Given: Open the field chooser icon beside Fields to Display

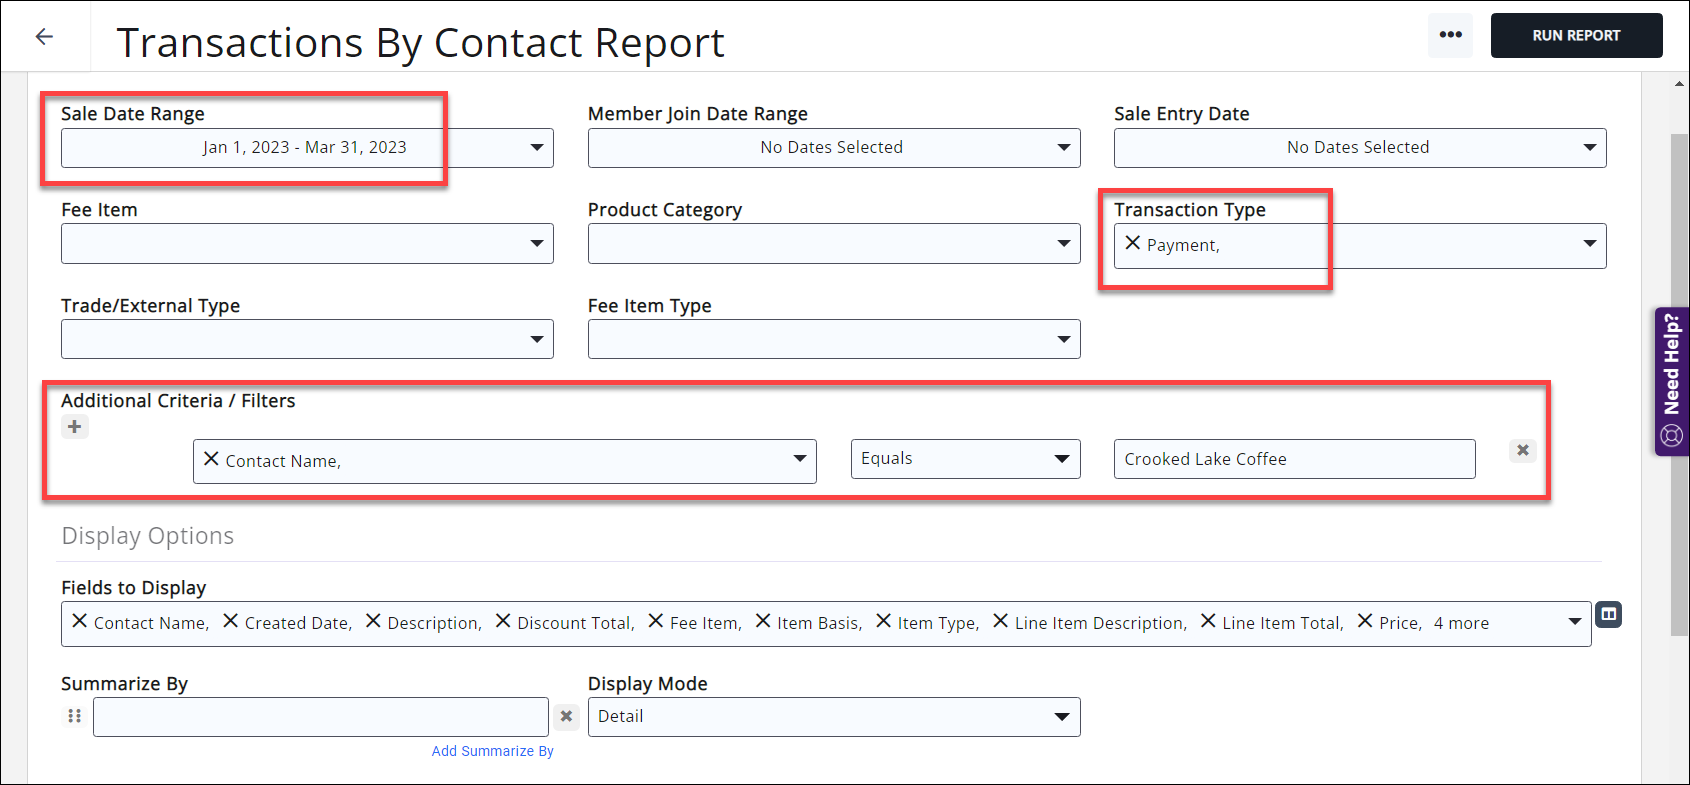Looking at the screenshot, I should pos(1608,615).
